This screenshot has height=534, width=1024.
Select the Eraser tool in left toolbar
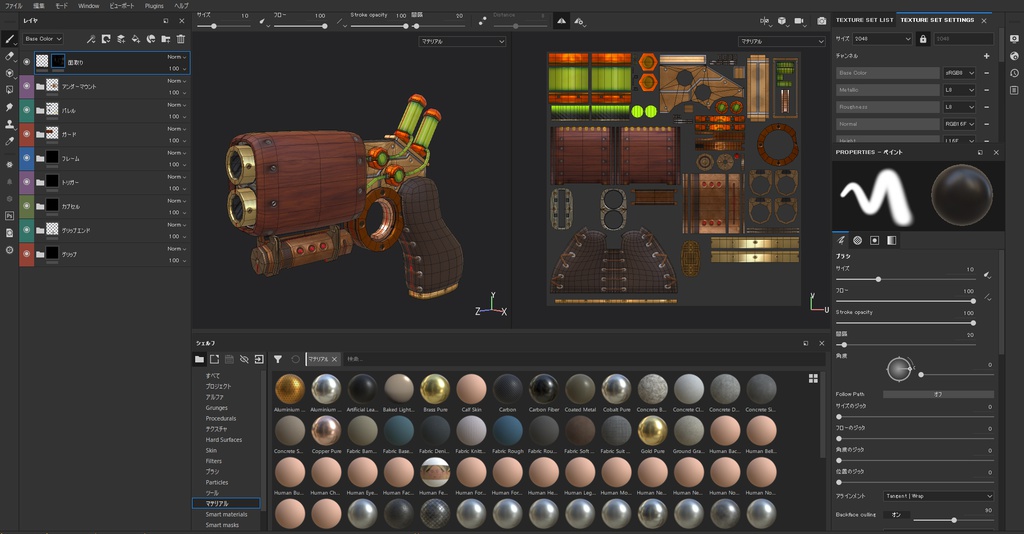[9, 56]
